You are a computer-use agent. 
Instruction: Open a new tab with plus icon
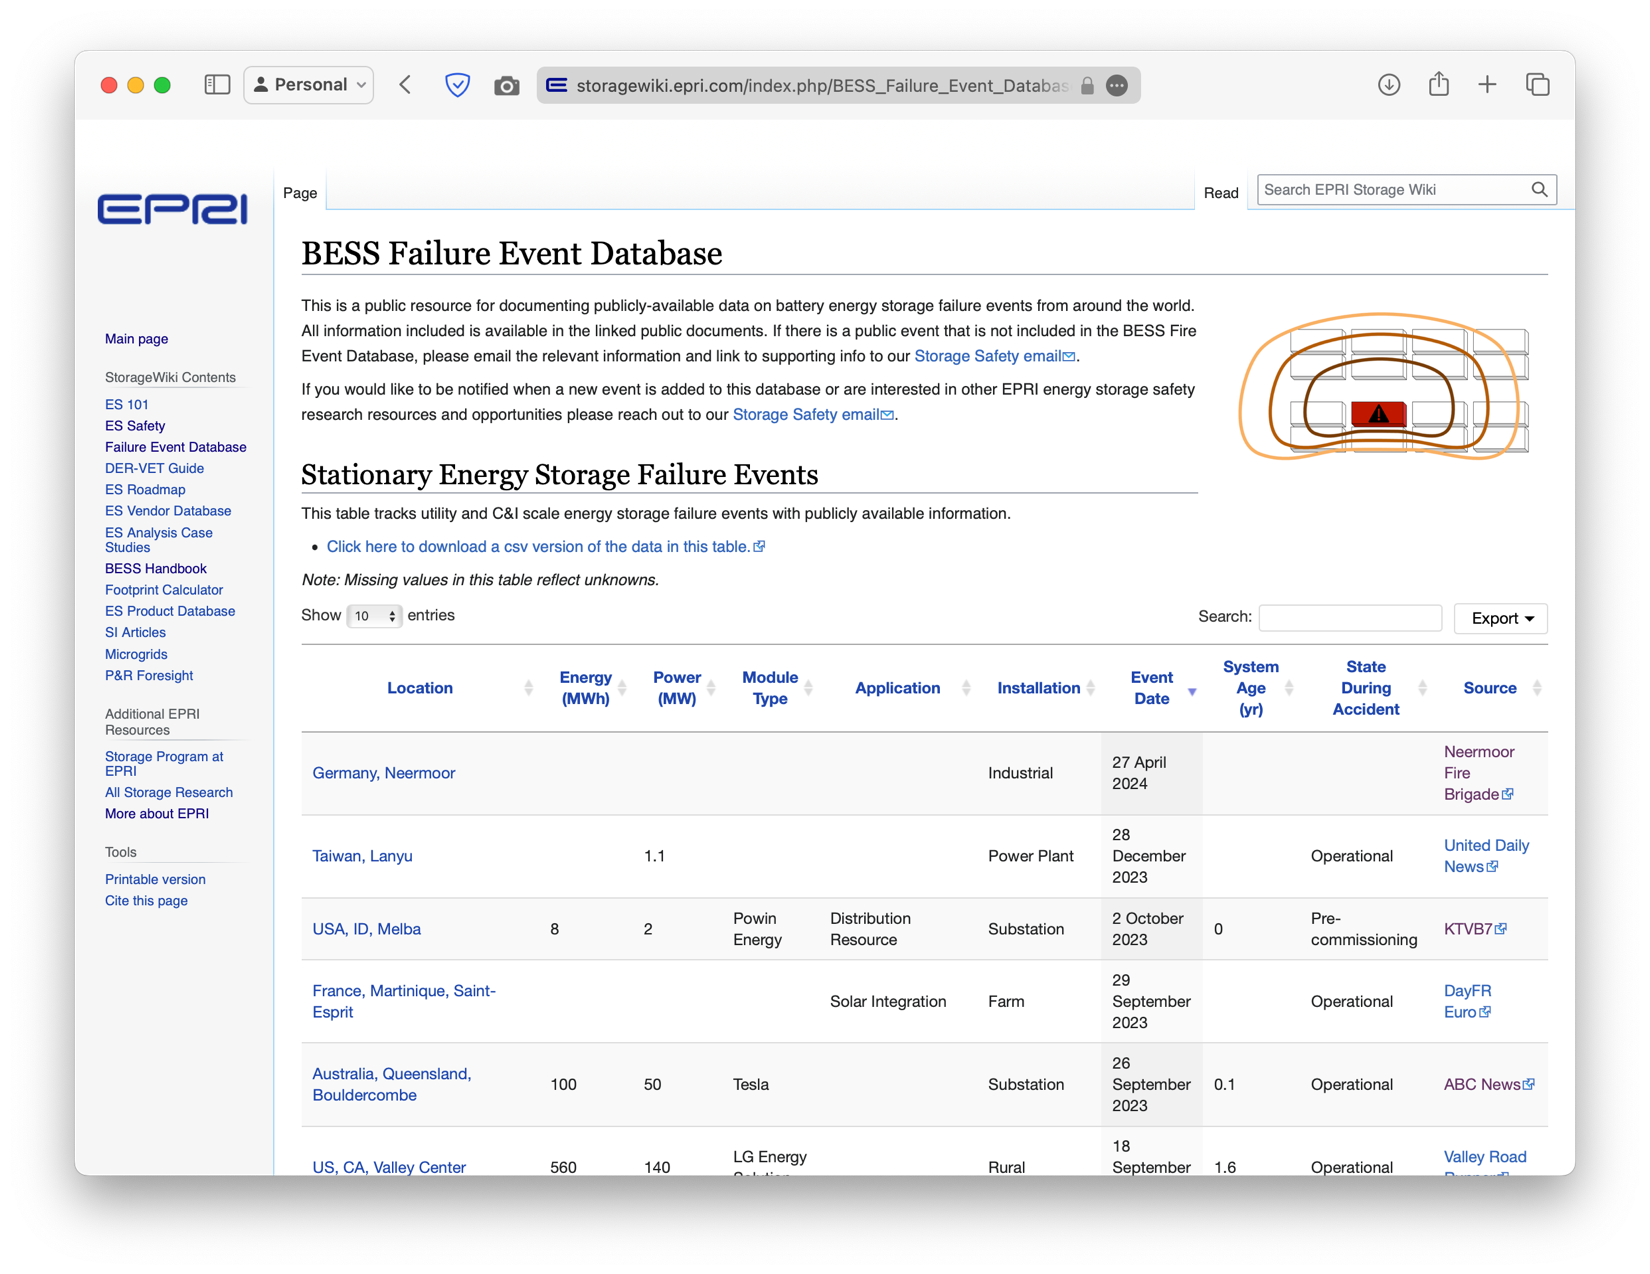(1487, 85)
